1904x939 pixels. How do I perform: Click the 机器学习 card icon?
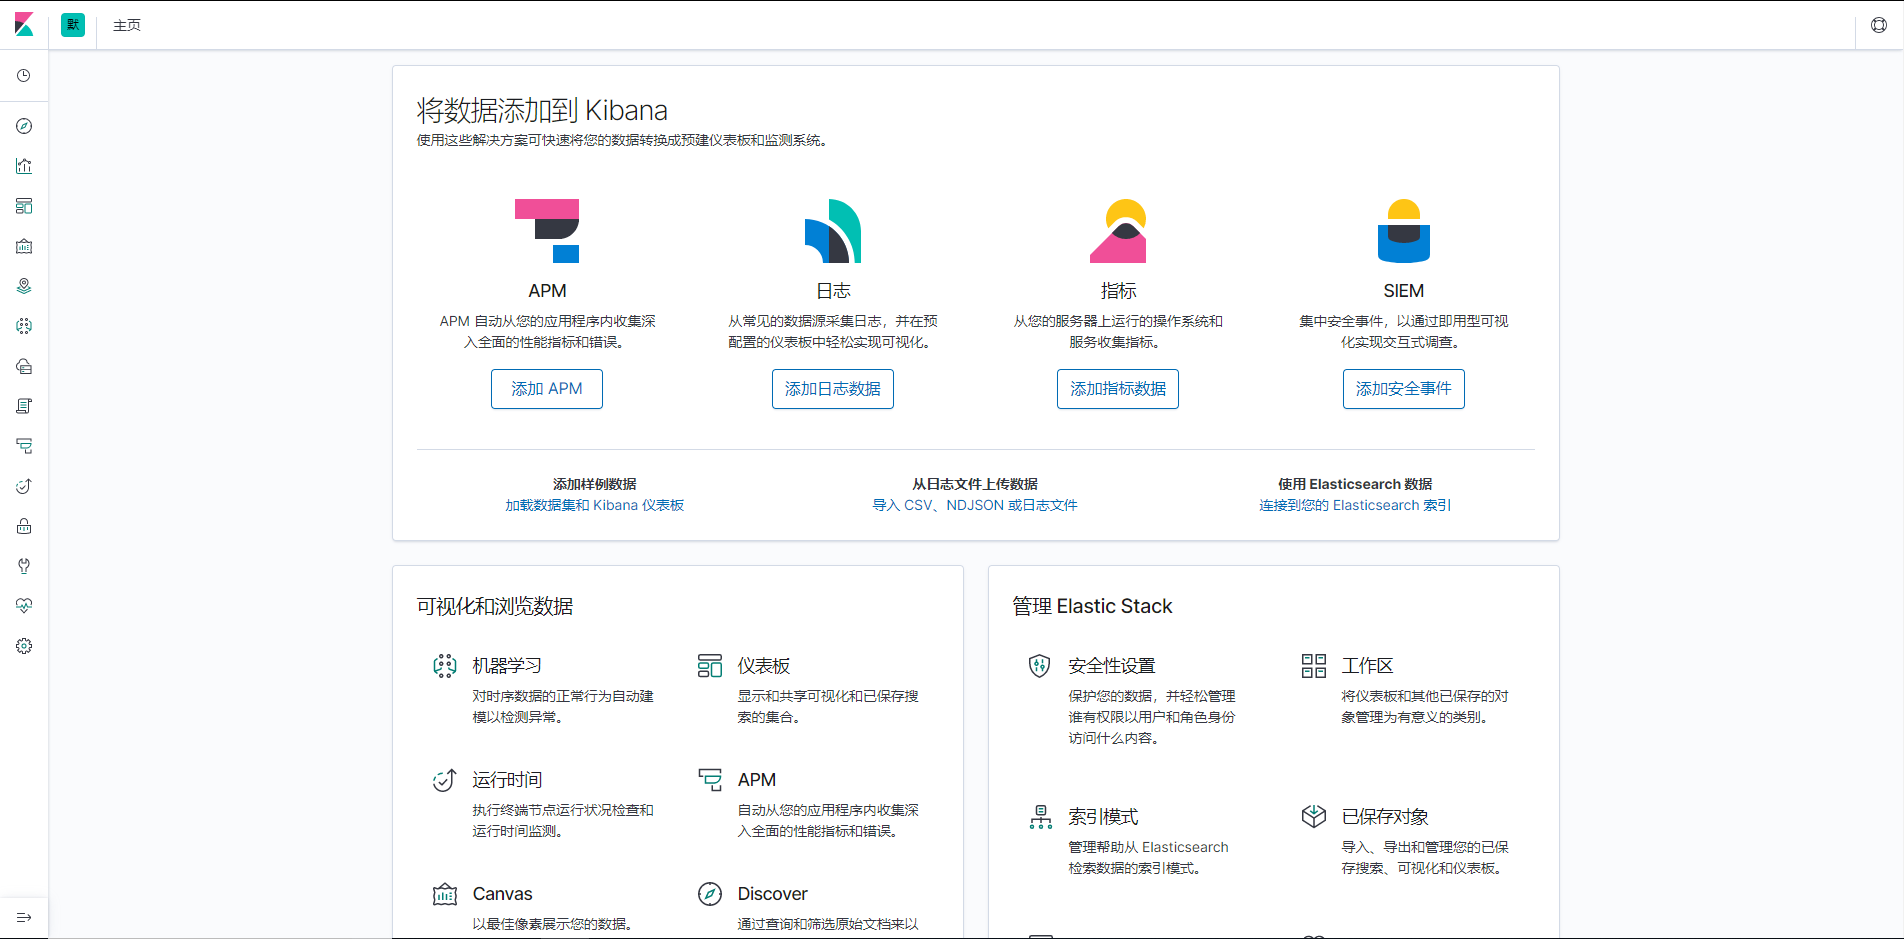point(445,666)
